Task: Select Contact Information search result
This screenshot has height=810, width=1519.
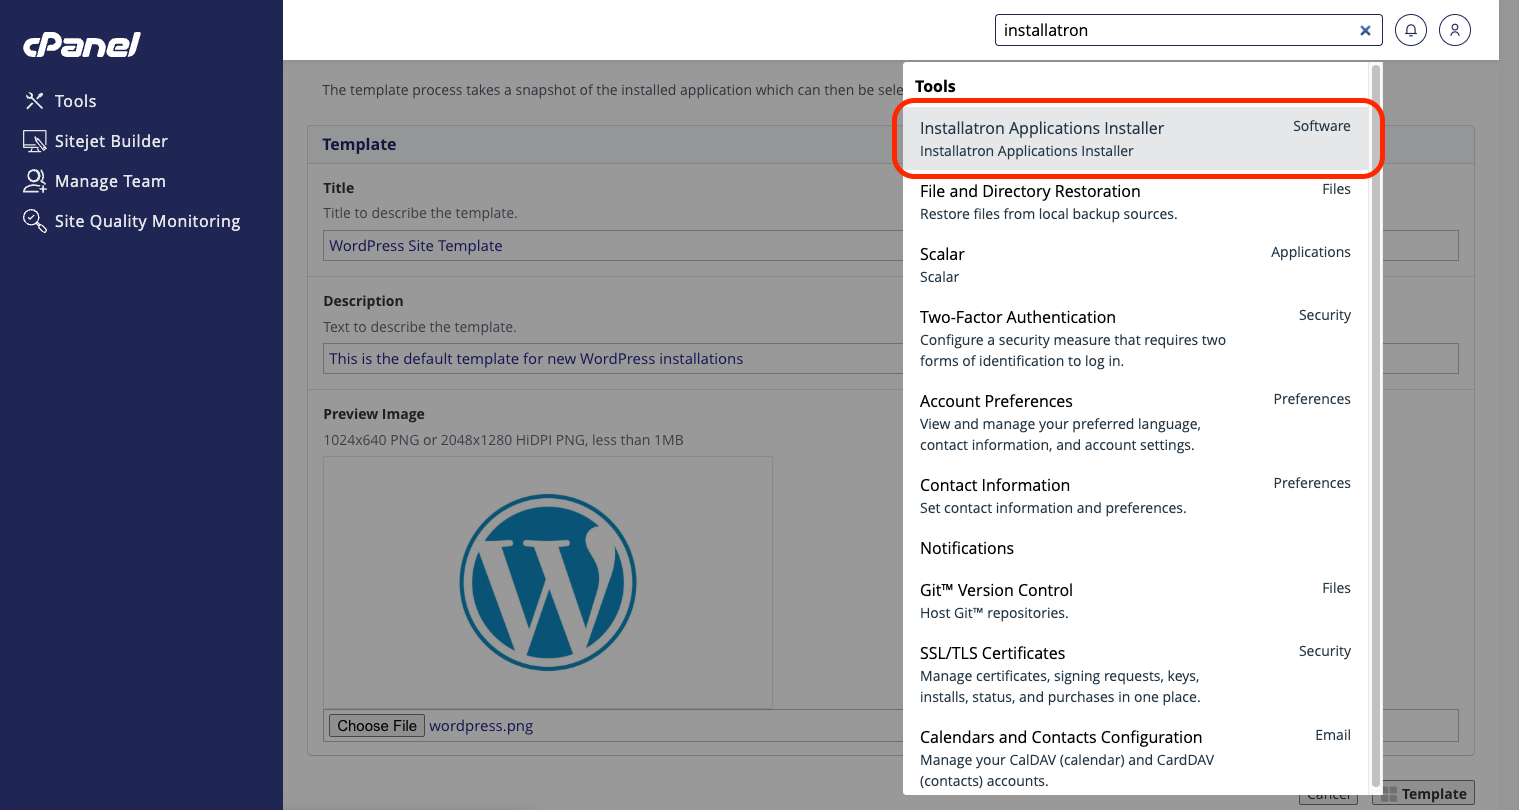Action: click(1136, 496)
